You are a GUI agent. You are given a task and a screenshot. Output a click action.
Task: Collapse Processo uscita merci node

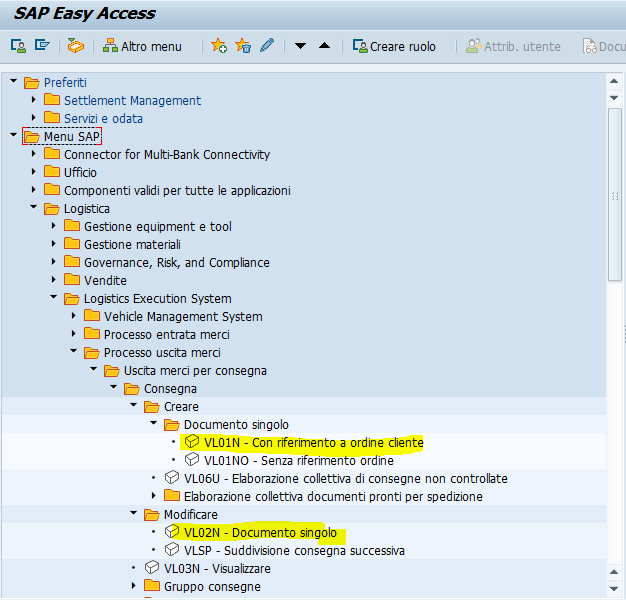(73, 351)
